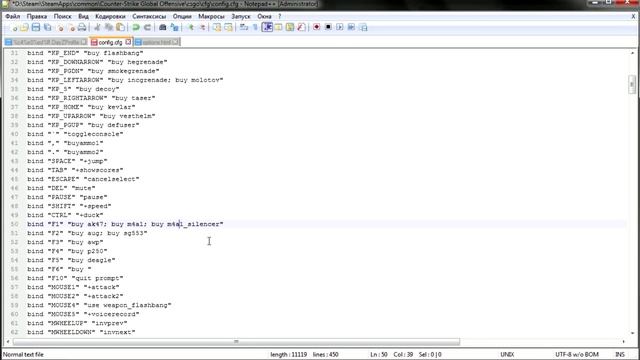The image size is (640, 360).
Task: Click "Normal text file" status field
Action: click(23, 354)
